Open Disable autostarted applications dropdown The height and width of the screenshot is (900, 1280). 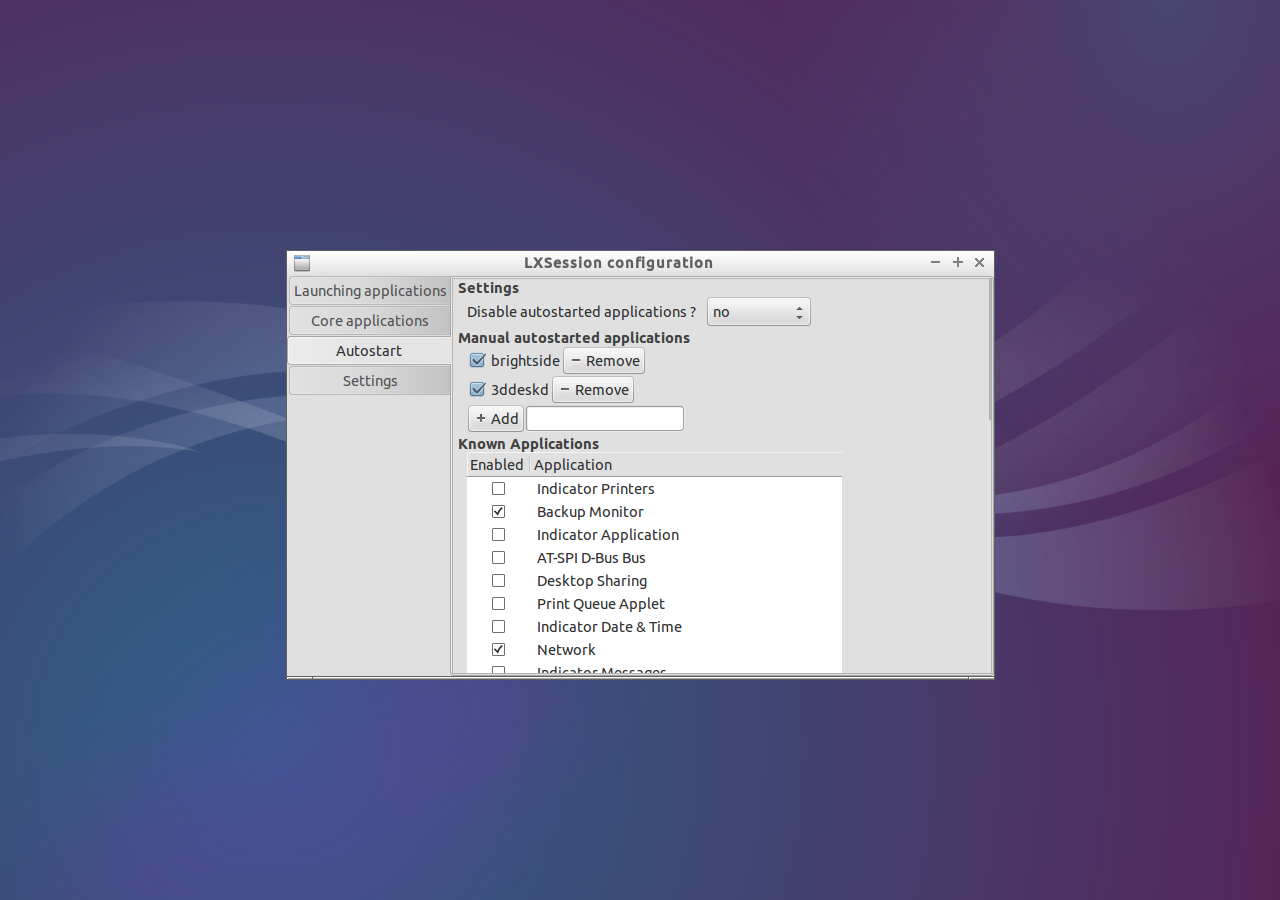tap(759, 312)
